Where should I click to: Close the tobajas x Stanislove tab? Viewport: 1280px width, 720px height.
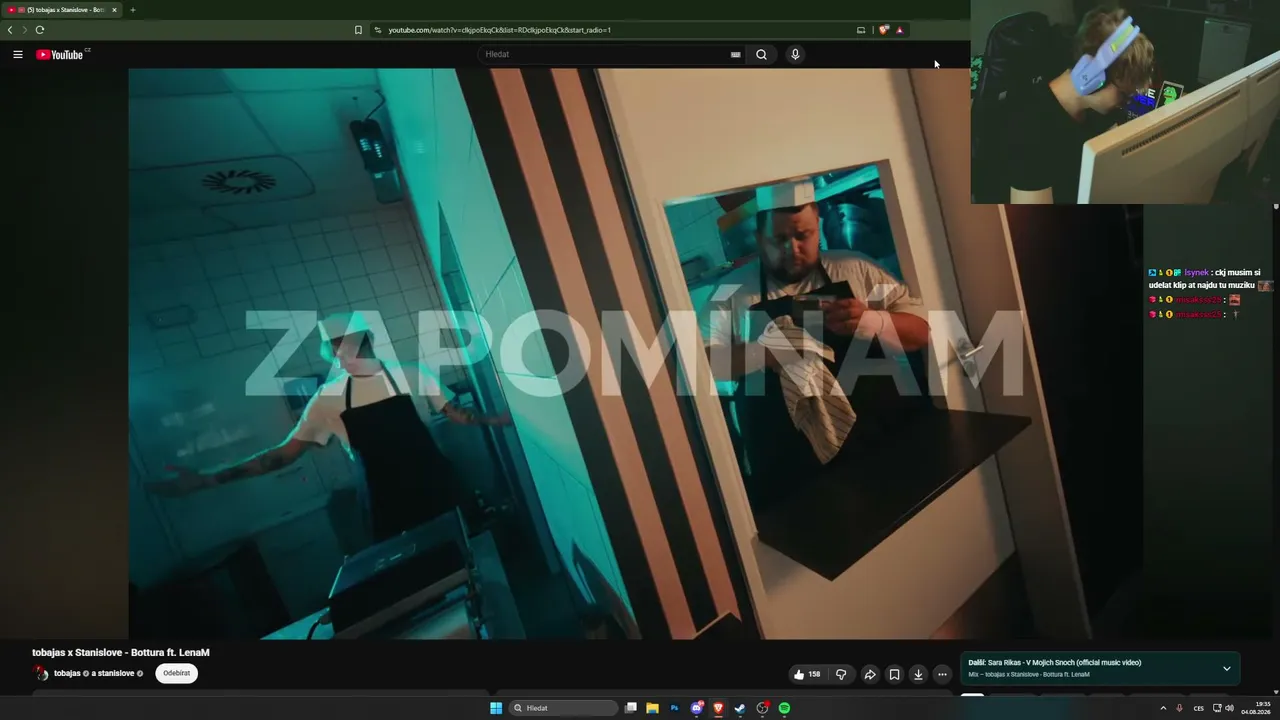pos(114,10)
